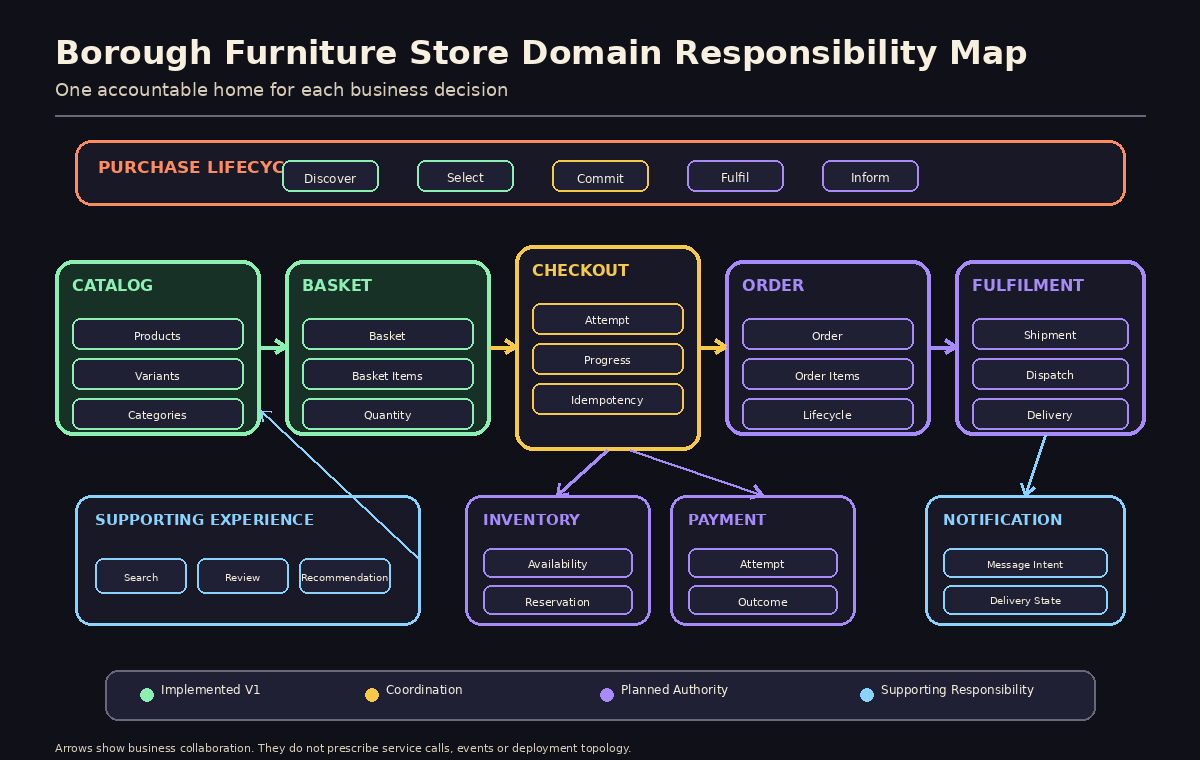Click the INVENTORY domain heading
This screenshot has width=1200, height=760.
click(x=531, y=520)
